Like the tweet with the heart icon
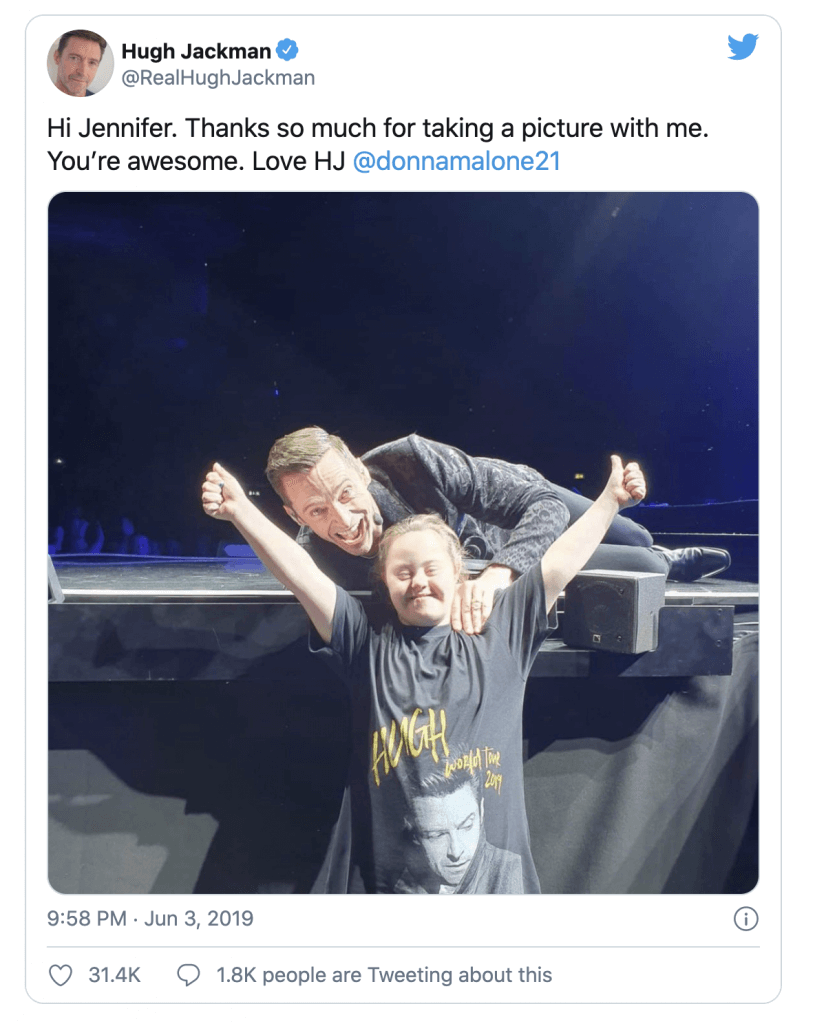Viewport: 815px width, 1024px height. [61, 975]
